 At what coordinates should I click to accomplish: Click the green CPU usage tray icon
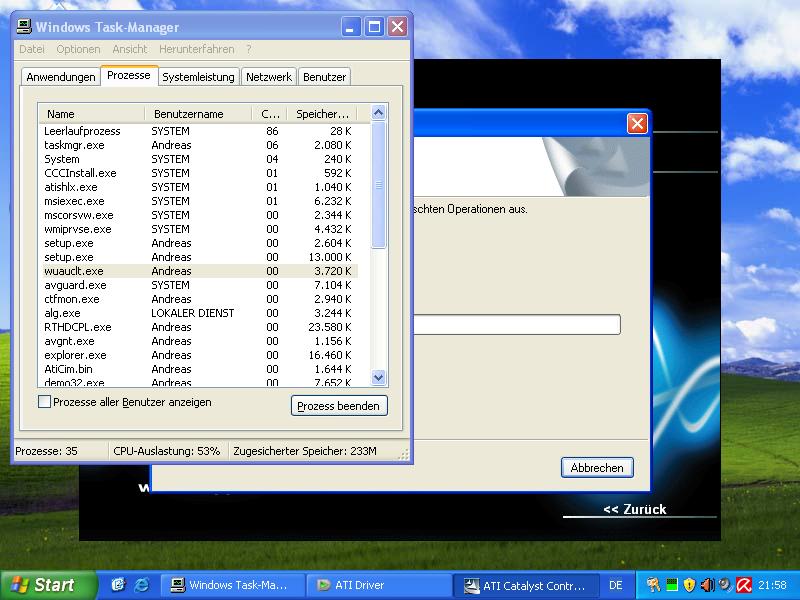point(672,585)
